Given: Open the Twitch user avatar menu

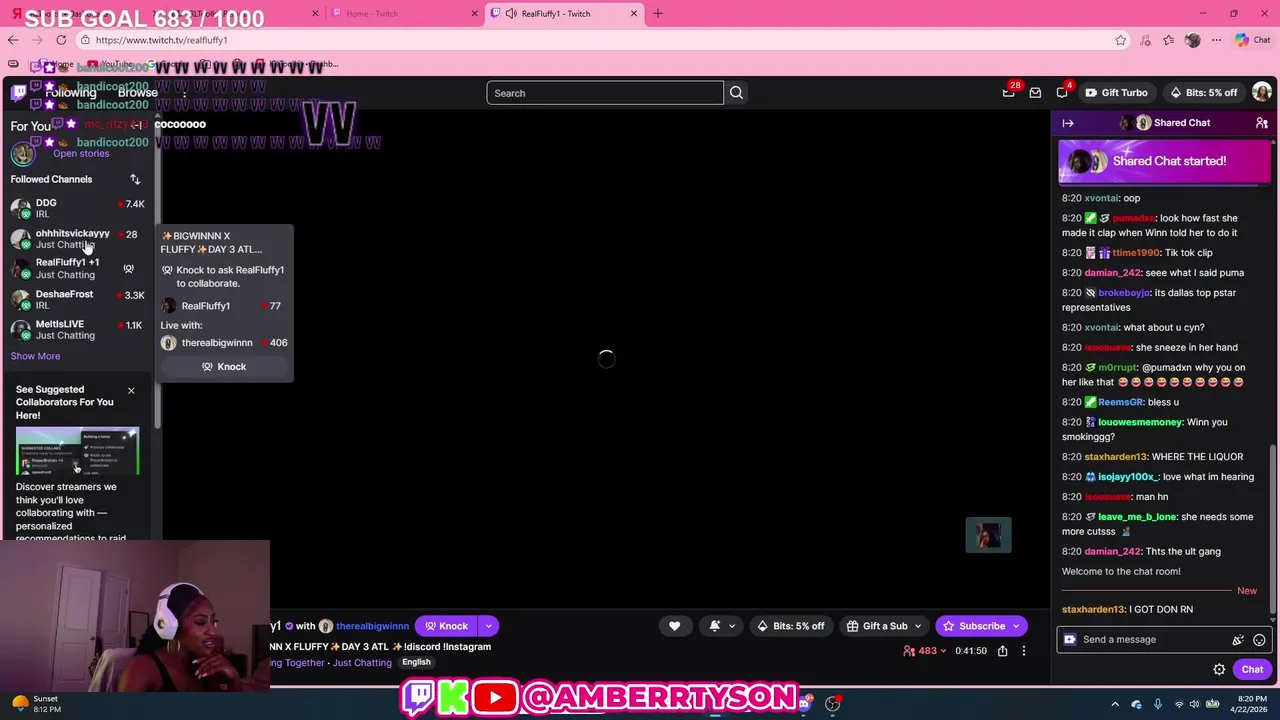Looking at the screenshot, I should (1262, 93).
